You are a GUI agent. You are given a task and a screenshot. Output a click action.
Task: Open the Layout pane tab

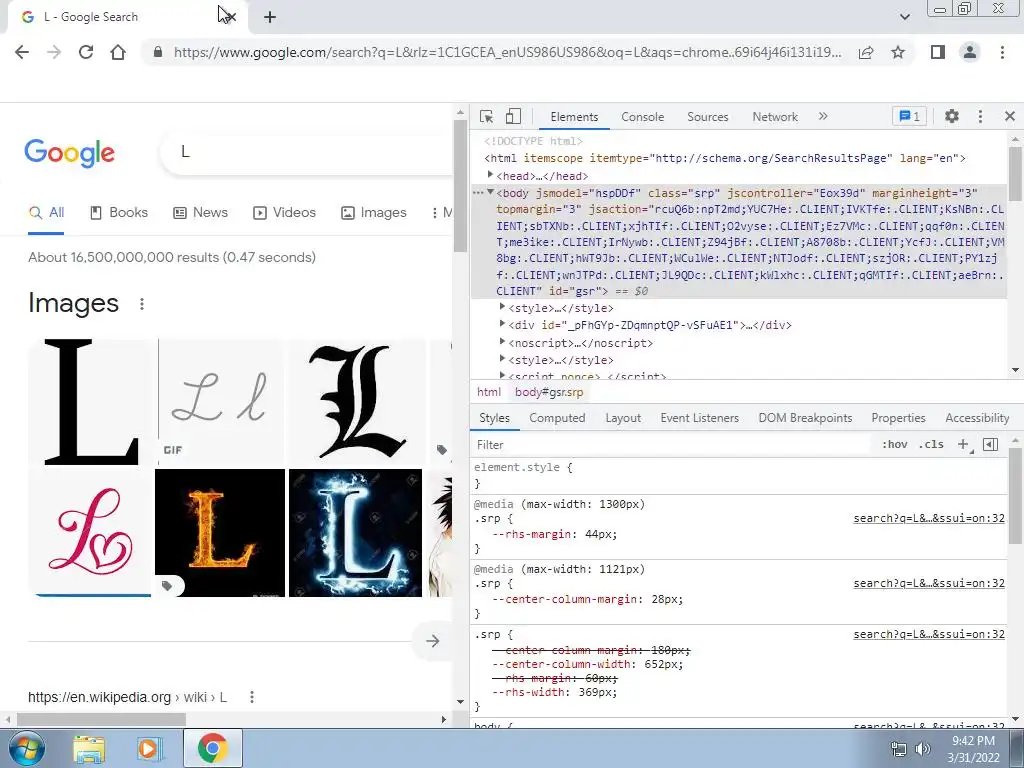623,418
